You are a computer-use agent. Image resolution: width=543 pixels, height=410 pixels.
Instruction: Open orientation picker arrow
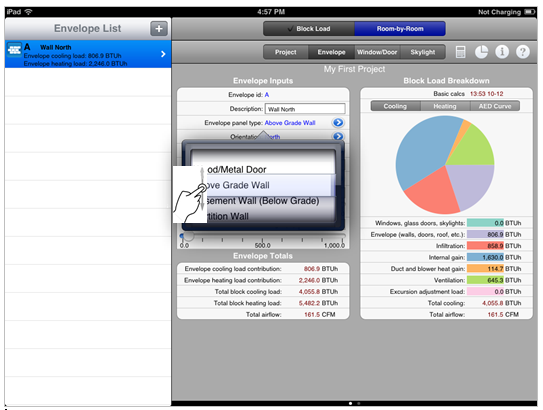point(338,136)
